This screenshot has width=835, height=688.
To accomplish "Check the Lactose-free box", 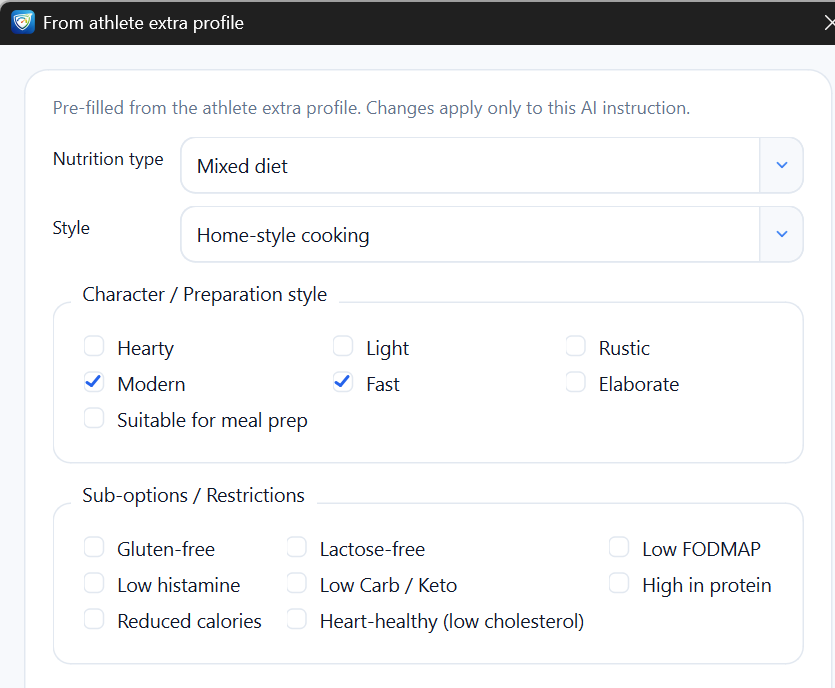I will (297, 548).
